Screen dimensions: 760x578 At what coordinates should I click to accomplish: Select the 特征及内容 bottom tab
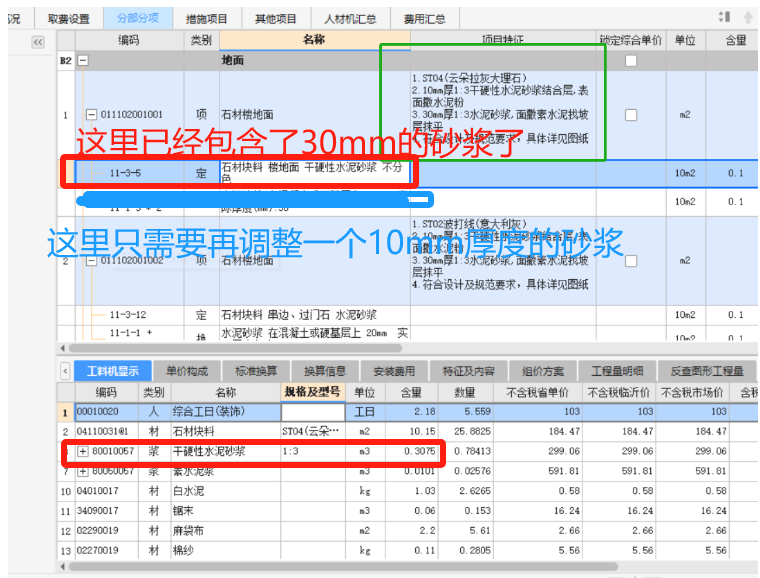(469, 371)
